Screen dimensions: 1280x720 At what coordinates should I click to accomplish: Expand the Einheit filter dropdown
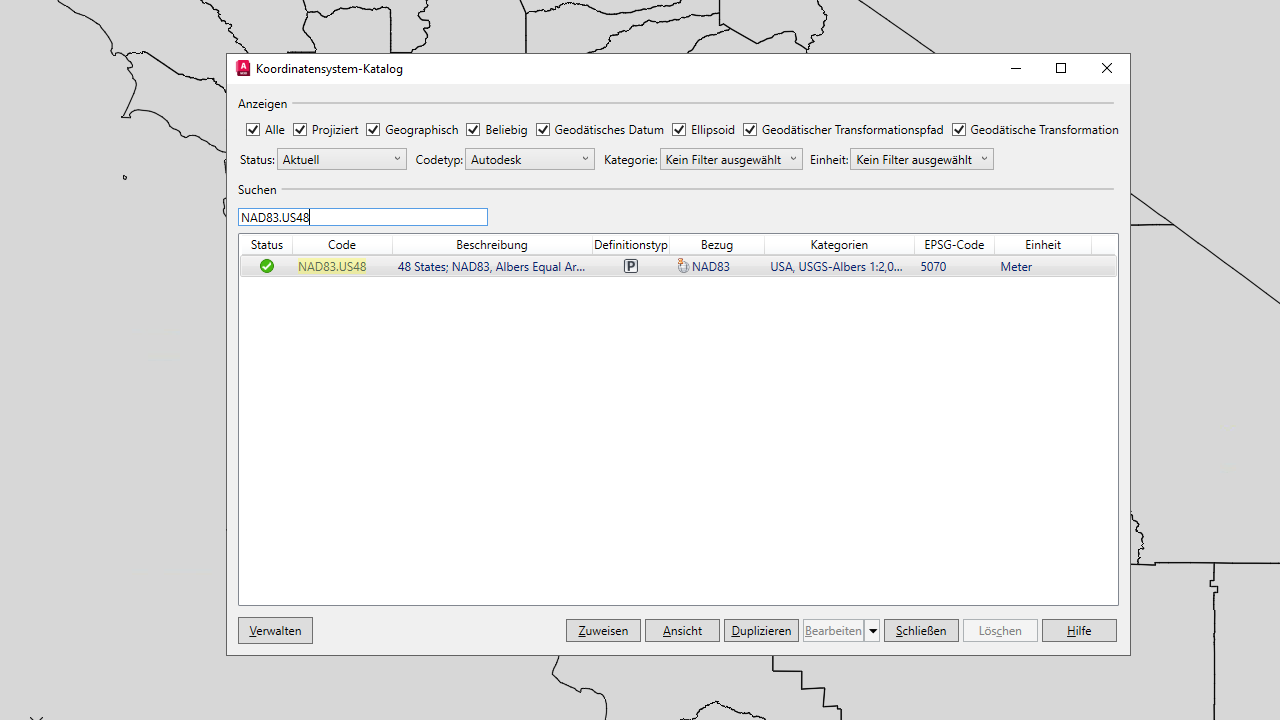coord(922,159)
